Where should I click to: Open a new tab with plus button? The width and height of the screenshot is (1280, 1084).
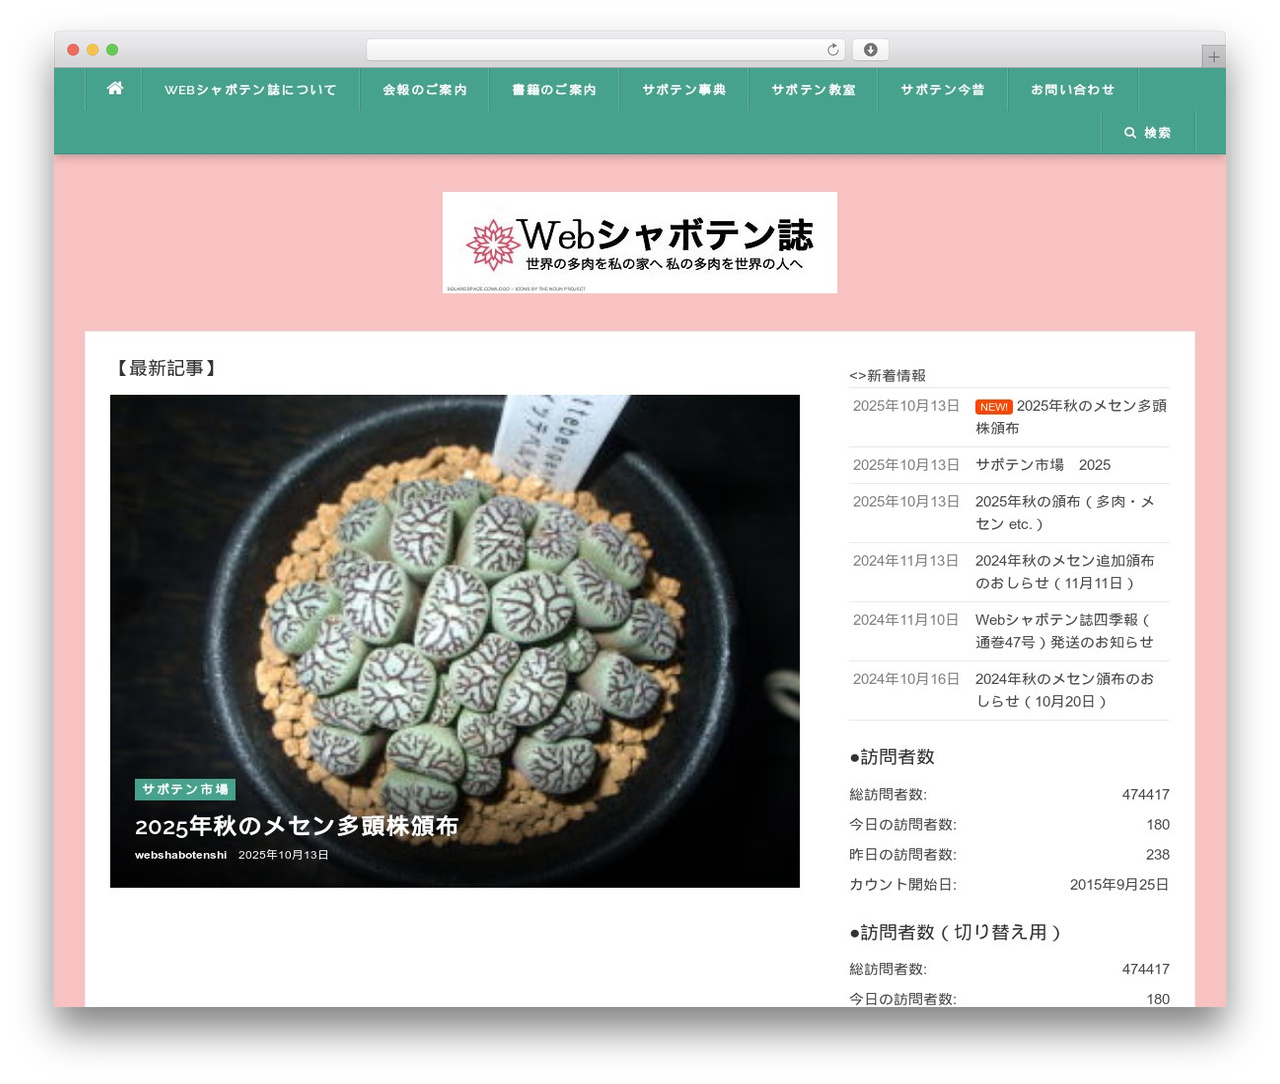coord(1213,57)
